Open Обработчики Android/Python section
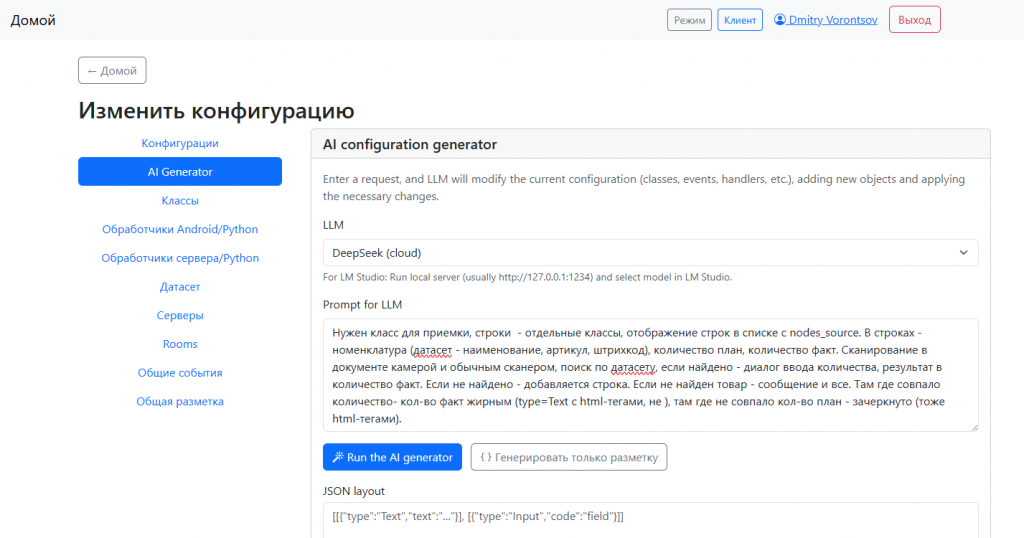This screenshot has height=538, width=1024. click(180, 229)
